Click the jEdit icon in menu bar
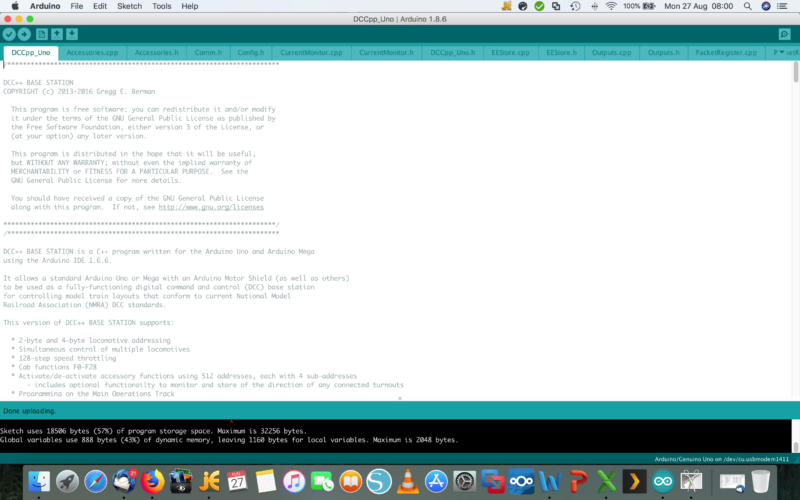800x500 pixels. point(506,6)
